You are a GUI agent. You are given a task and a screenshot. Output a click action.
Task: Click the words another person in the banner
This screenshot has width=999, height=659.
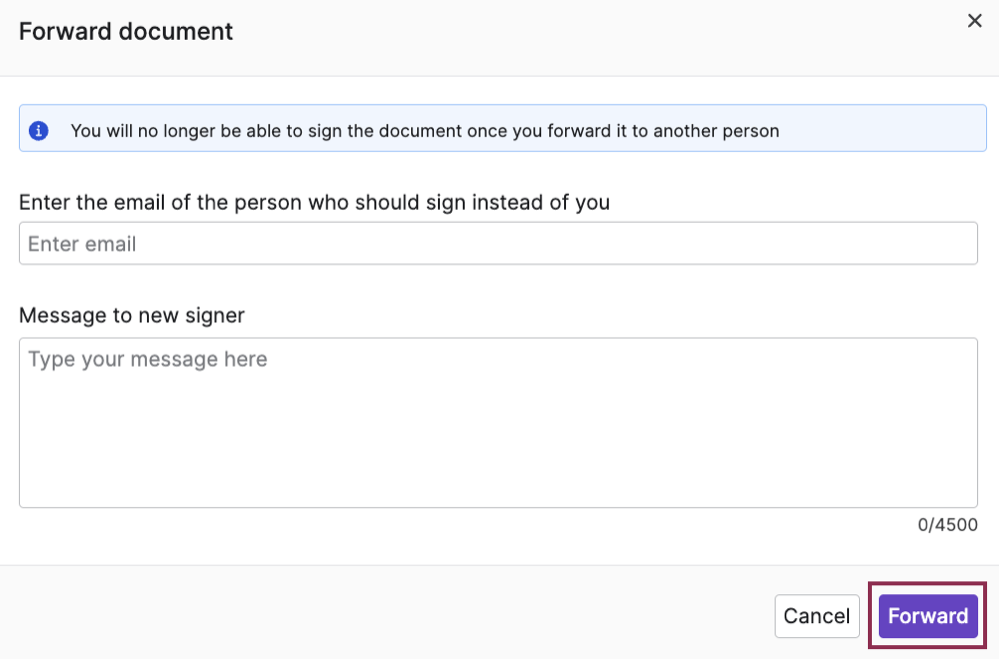[716, 131]
